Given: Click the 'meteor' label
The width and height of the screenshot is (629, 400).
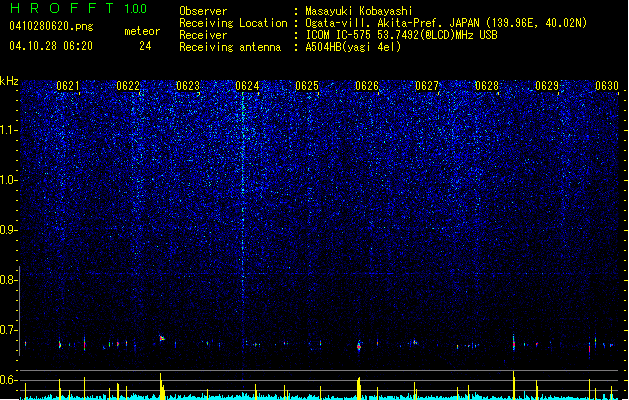Looking at the screenshot, I should 142,31.
